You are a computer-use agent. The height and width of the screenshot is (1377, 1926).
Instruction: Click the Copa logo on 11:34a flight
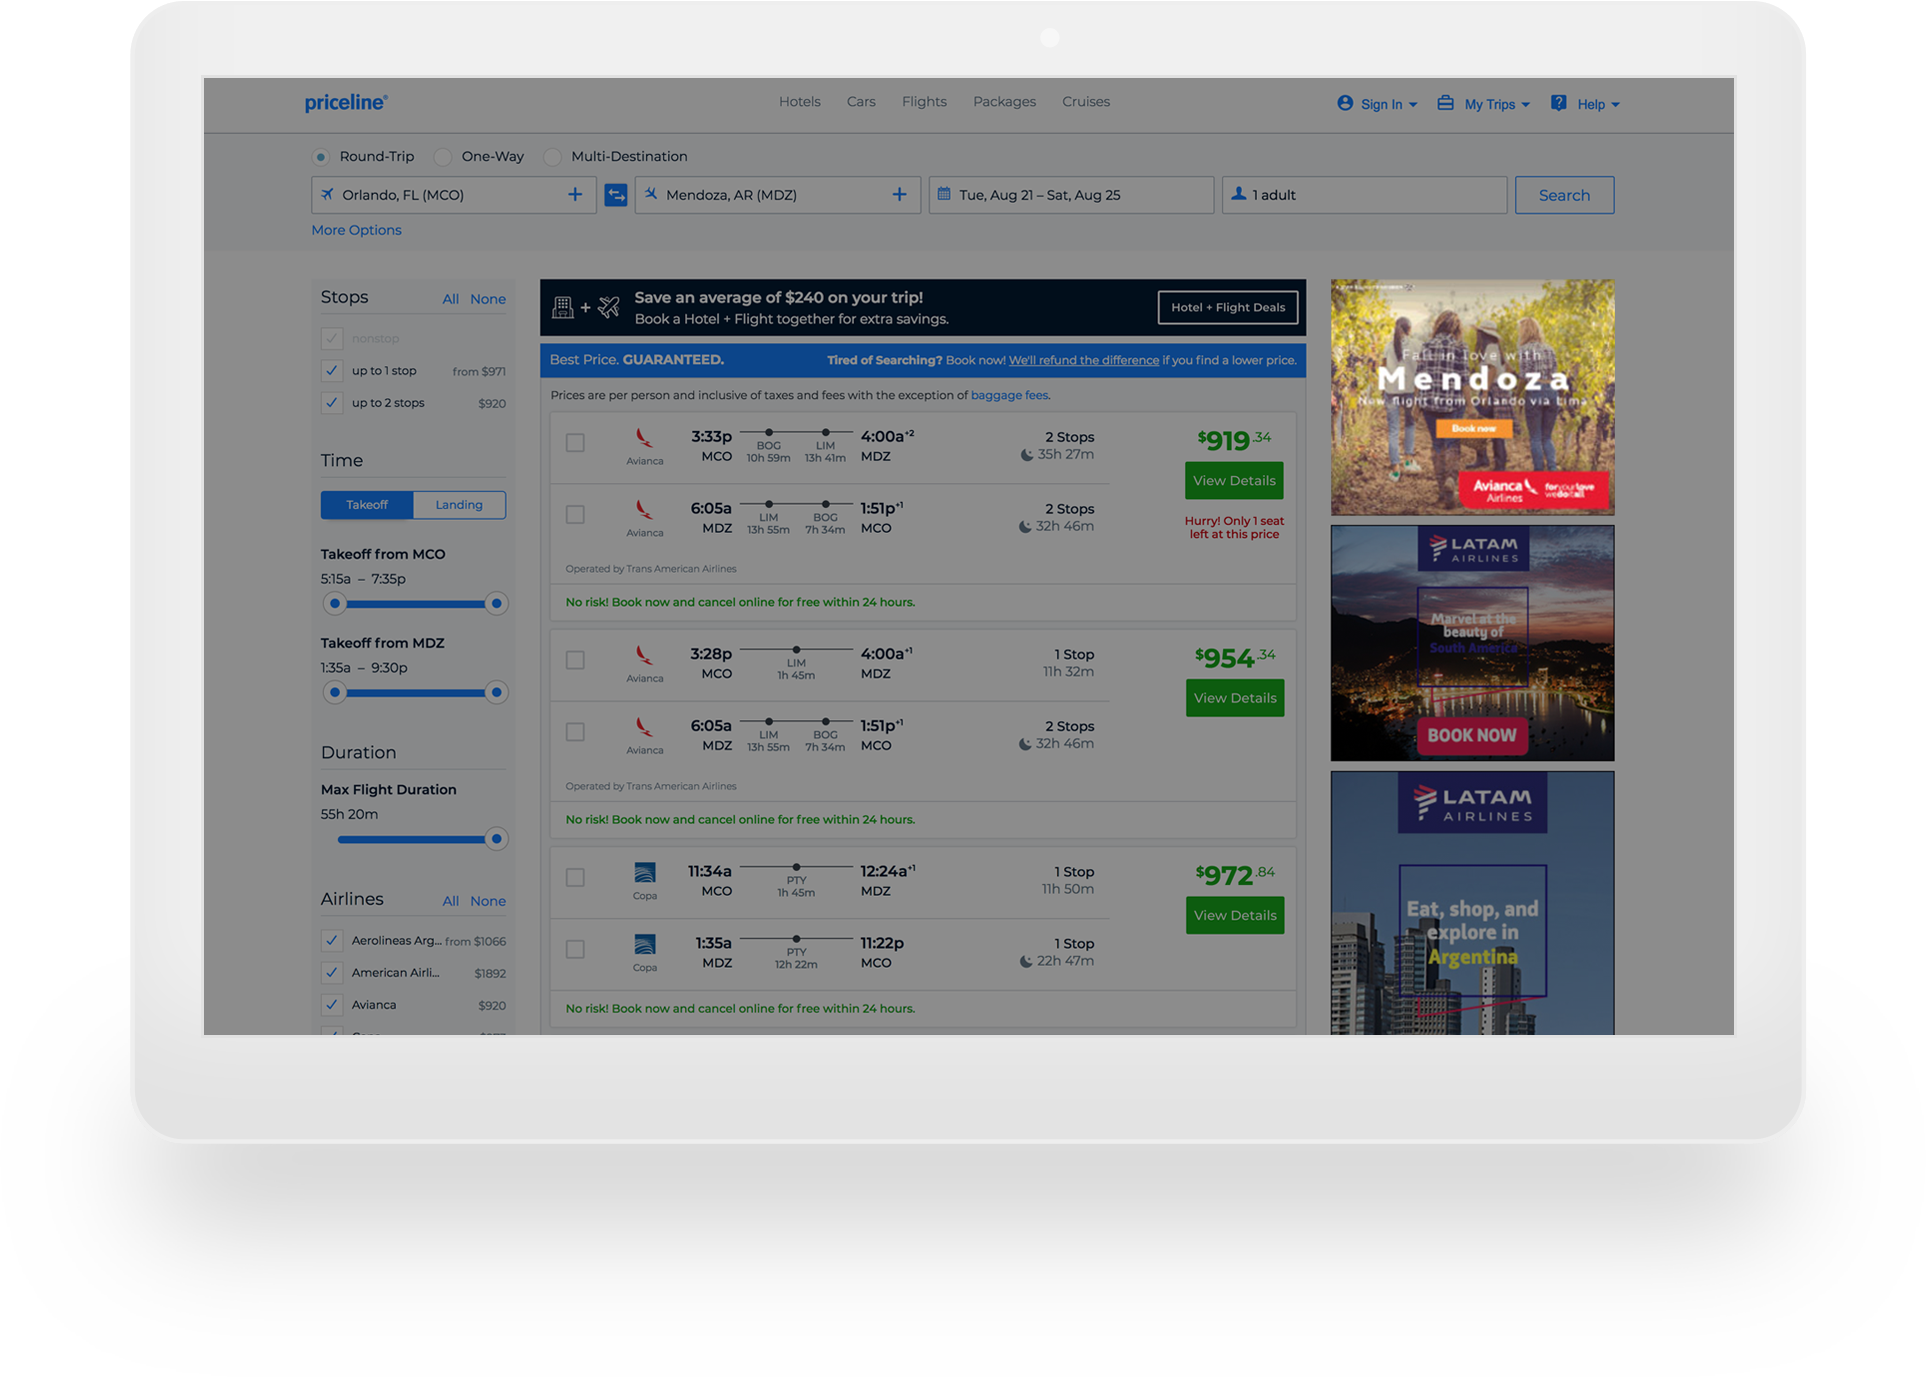click(645, 872)
